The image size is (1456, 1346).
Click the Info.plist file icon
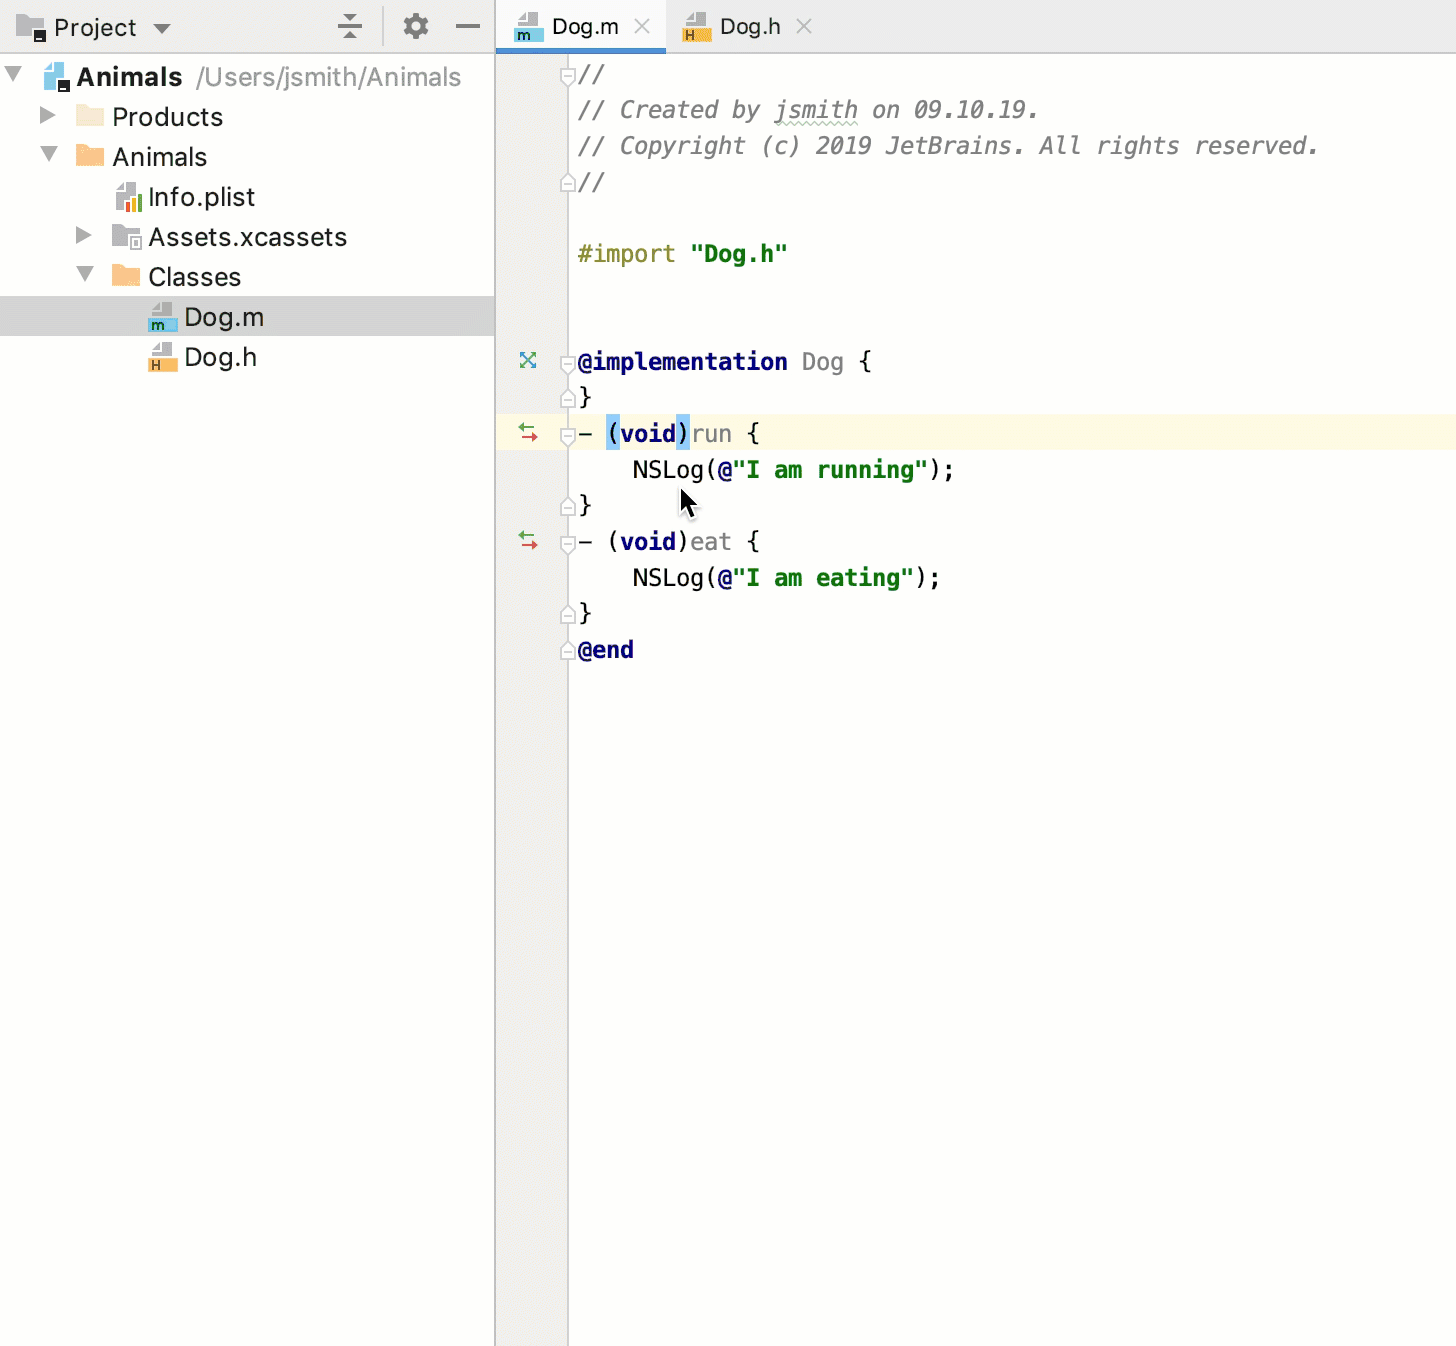coord(129,197)
